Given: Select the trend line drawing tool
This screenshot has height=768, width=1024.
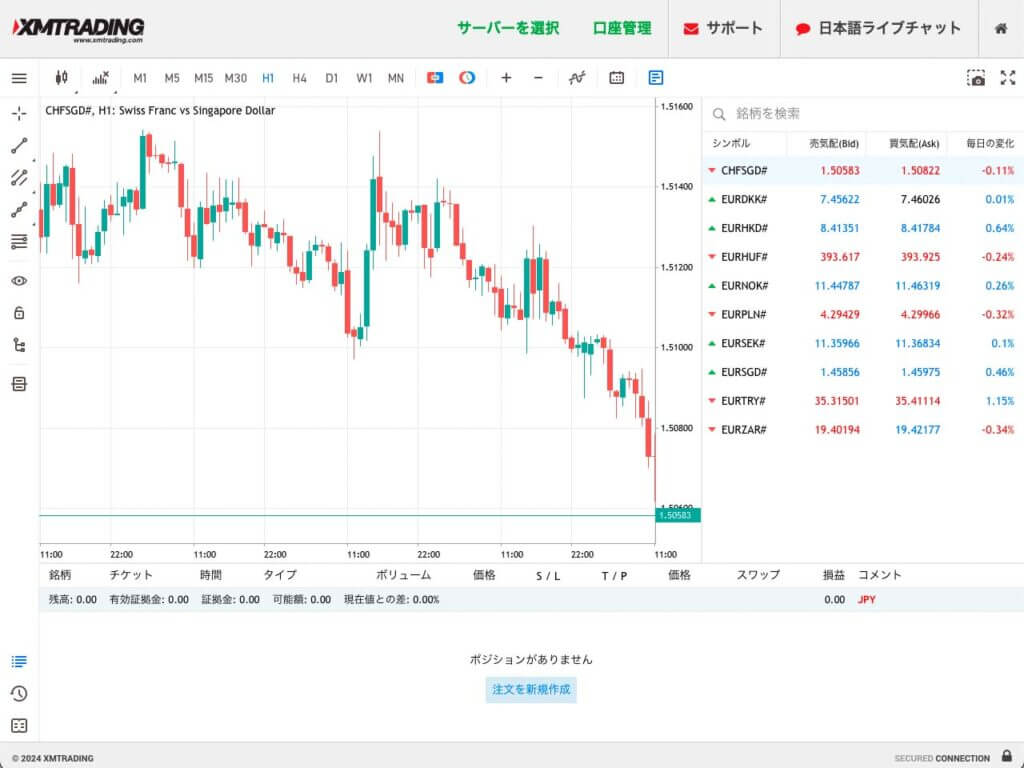Looking at the screenshot, I should click(19, 146).
